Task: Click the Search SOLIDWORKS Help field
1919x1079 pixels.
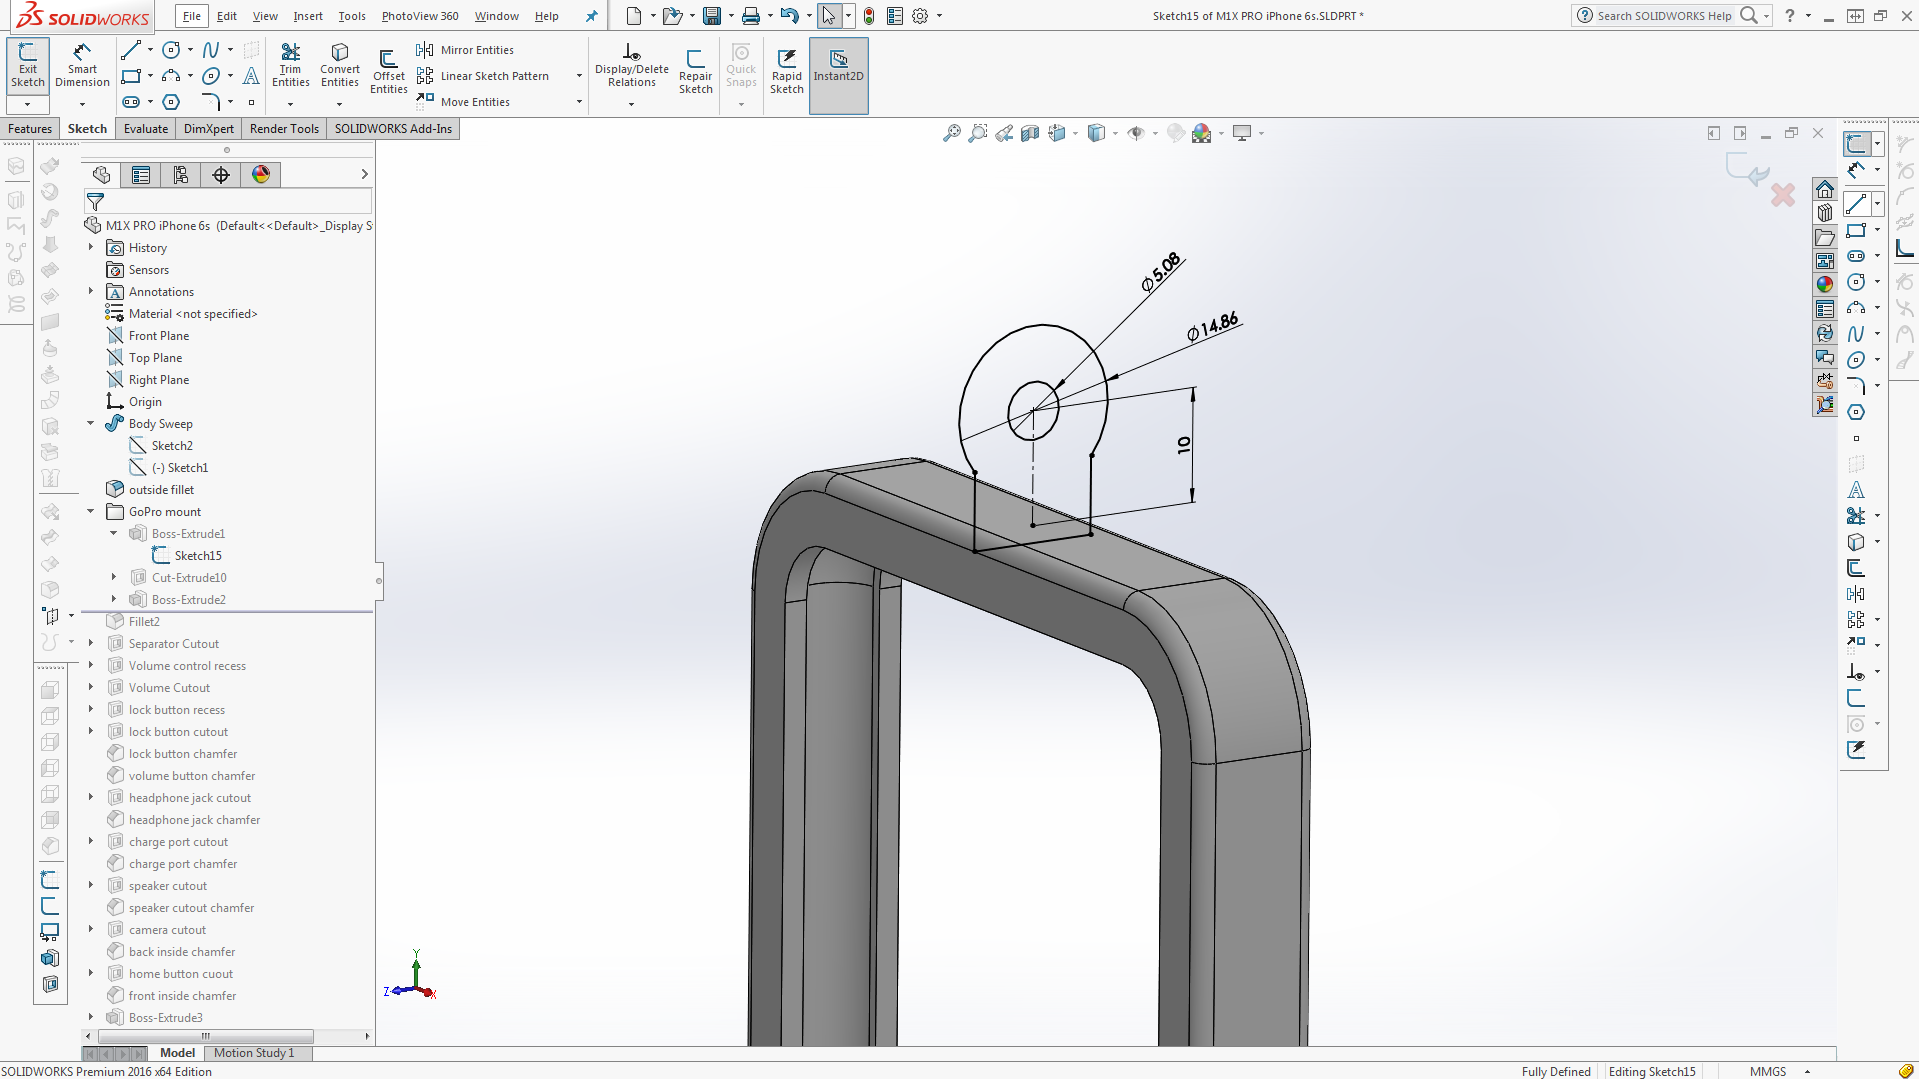Action: point(1663,16)
